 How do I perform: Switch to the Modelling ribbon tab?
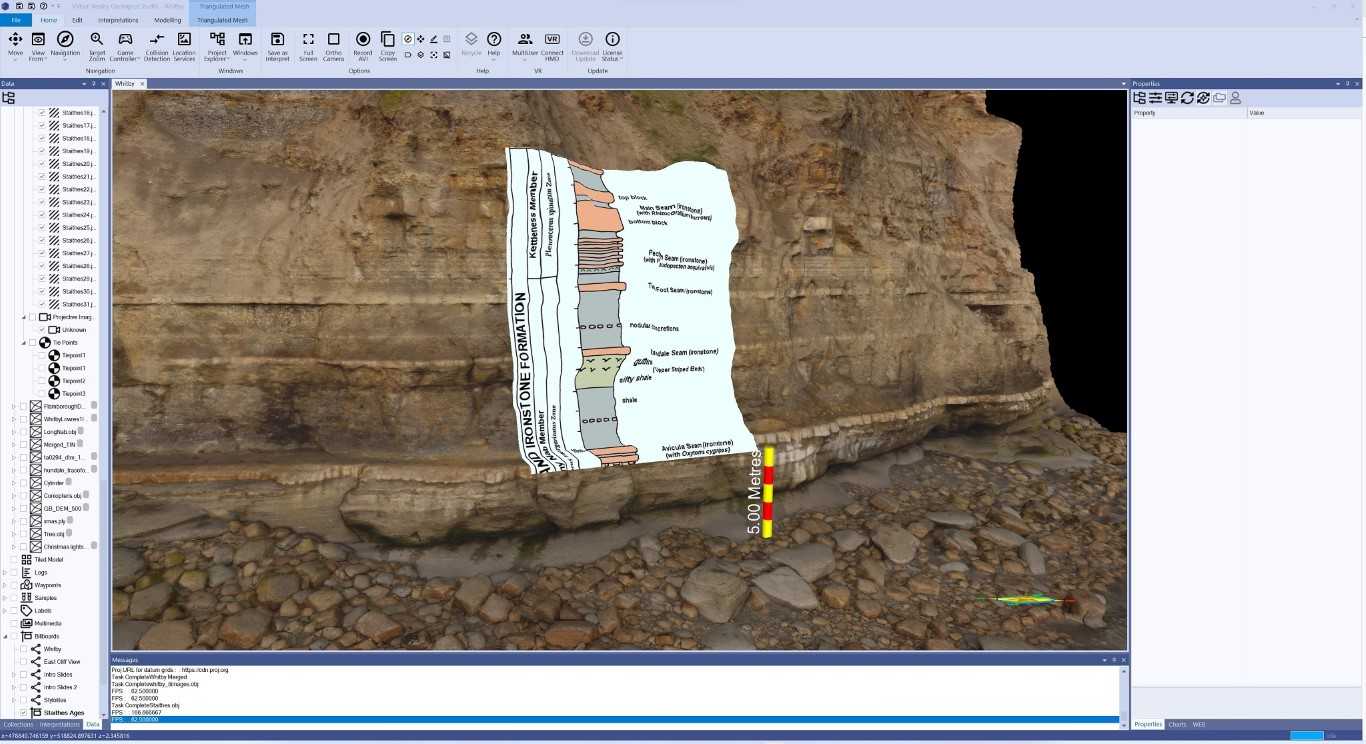[x=166, y=19]
